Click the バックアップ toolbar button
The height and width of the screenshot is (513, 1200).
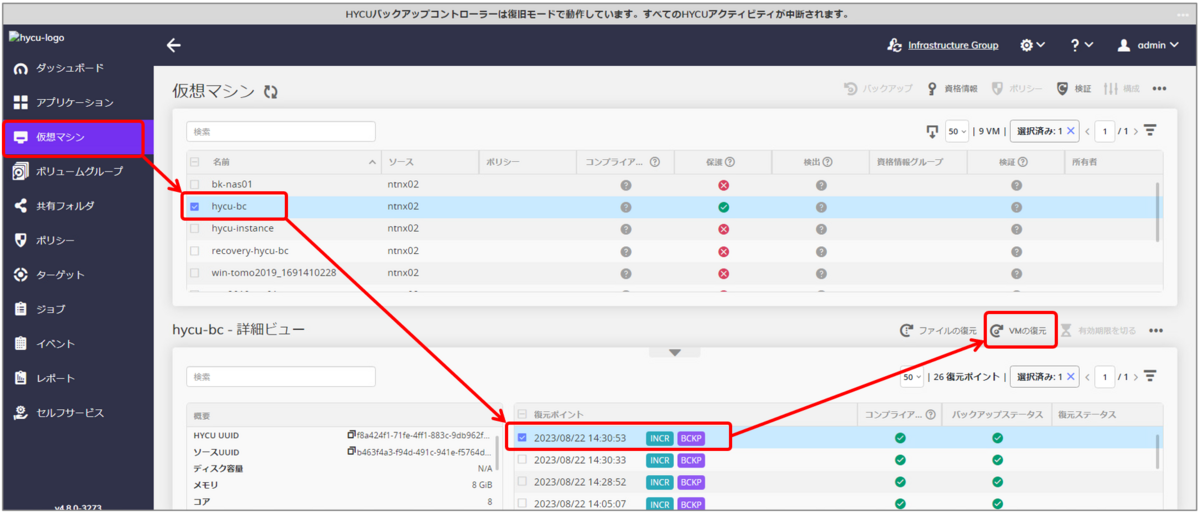pos(878,88)
